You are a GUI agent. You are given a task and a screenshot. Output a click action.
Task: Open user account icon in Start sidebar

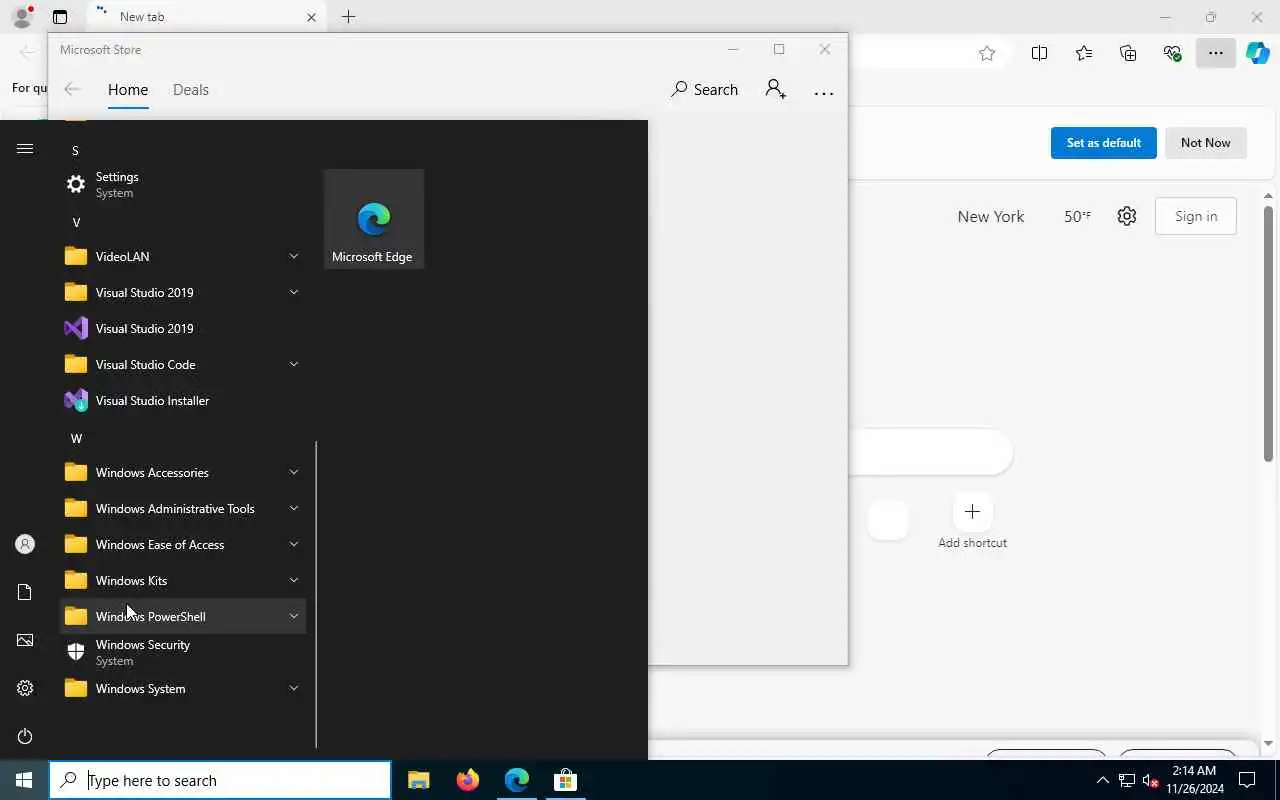[25, 544]
